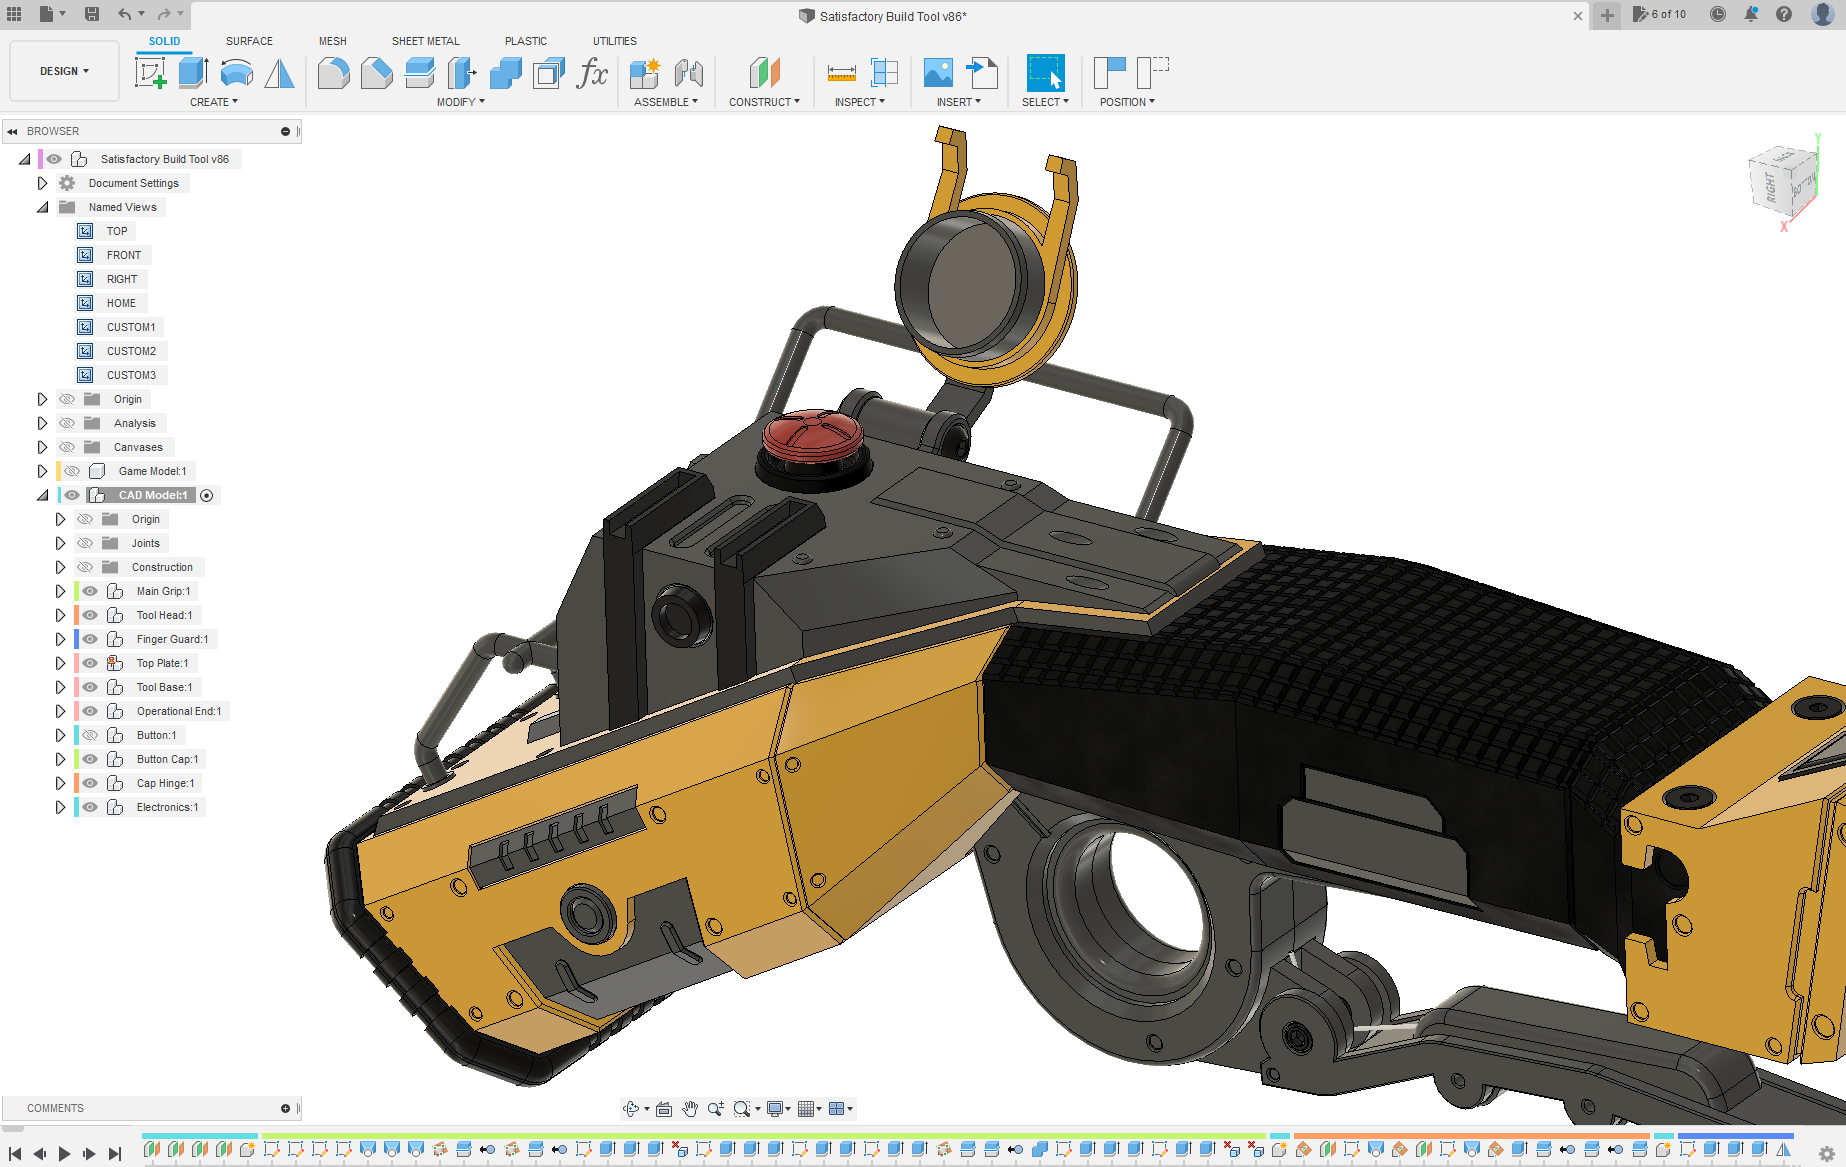Image resolution: width=1846 pixels, height=1167 pixels.
Task: Show the Button:1 component
Action: pyautogui.click(x=90, y=735)
